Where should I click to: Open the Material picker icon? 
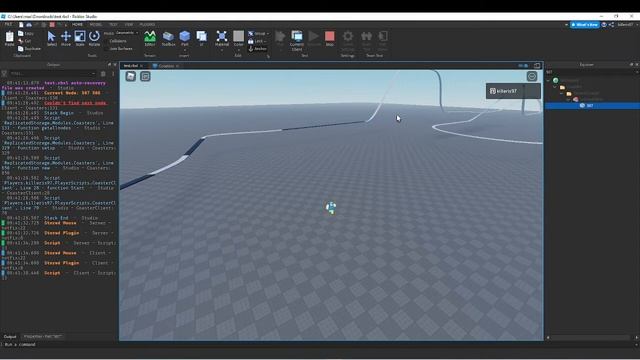[x=222, y=36]
